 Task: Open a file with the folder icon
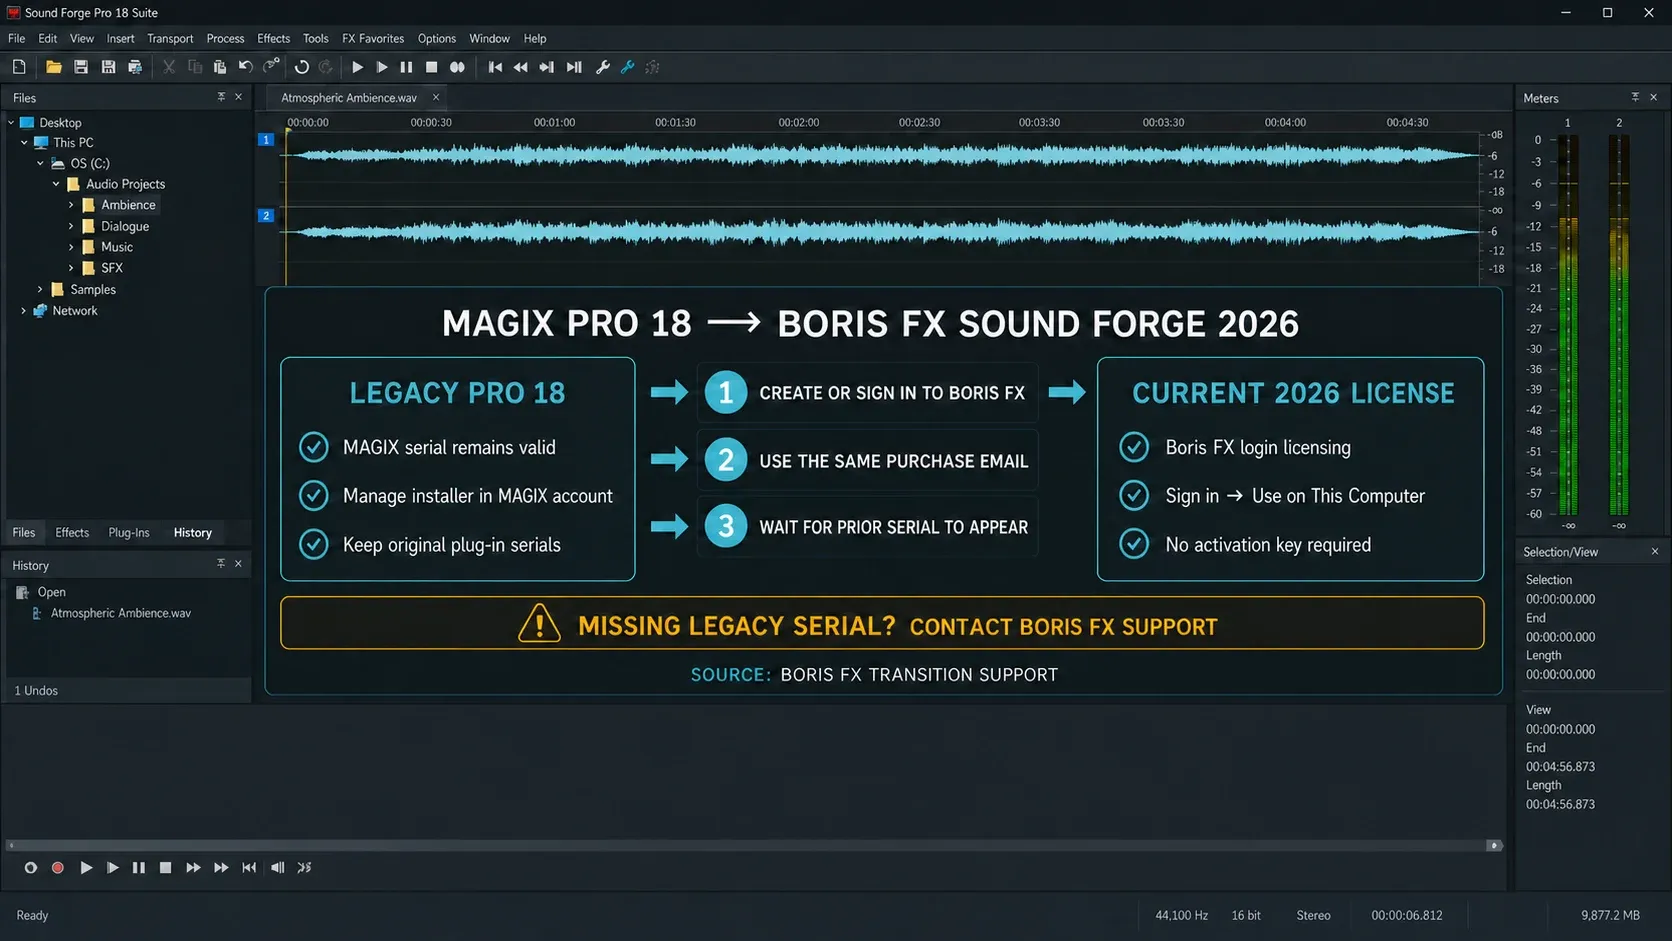[54, 67]
